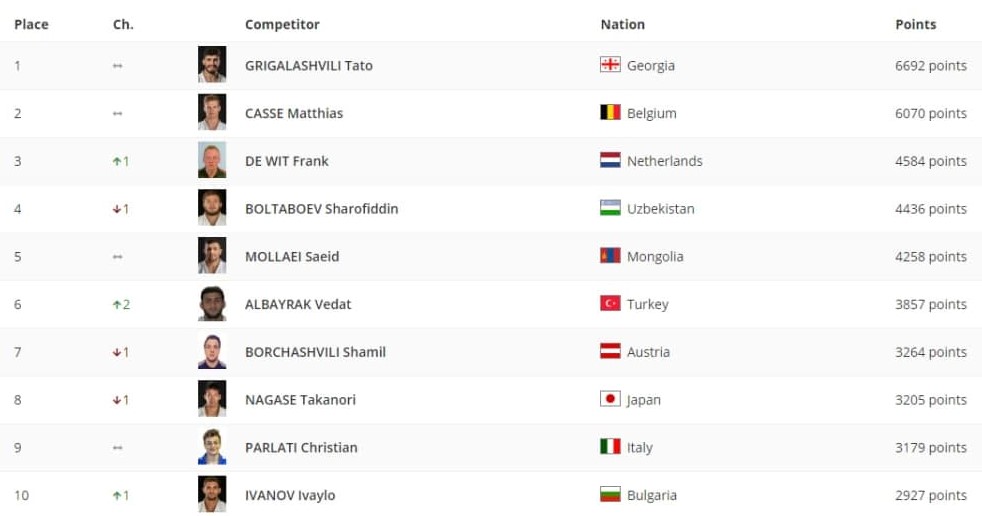Click the green up arrow for Ivanov
Screen dimensions: 982x516
tap(117, 495)
